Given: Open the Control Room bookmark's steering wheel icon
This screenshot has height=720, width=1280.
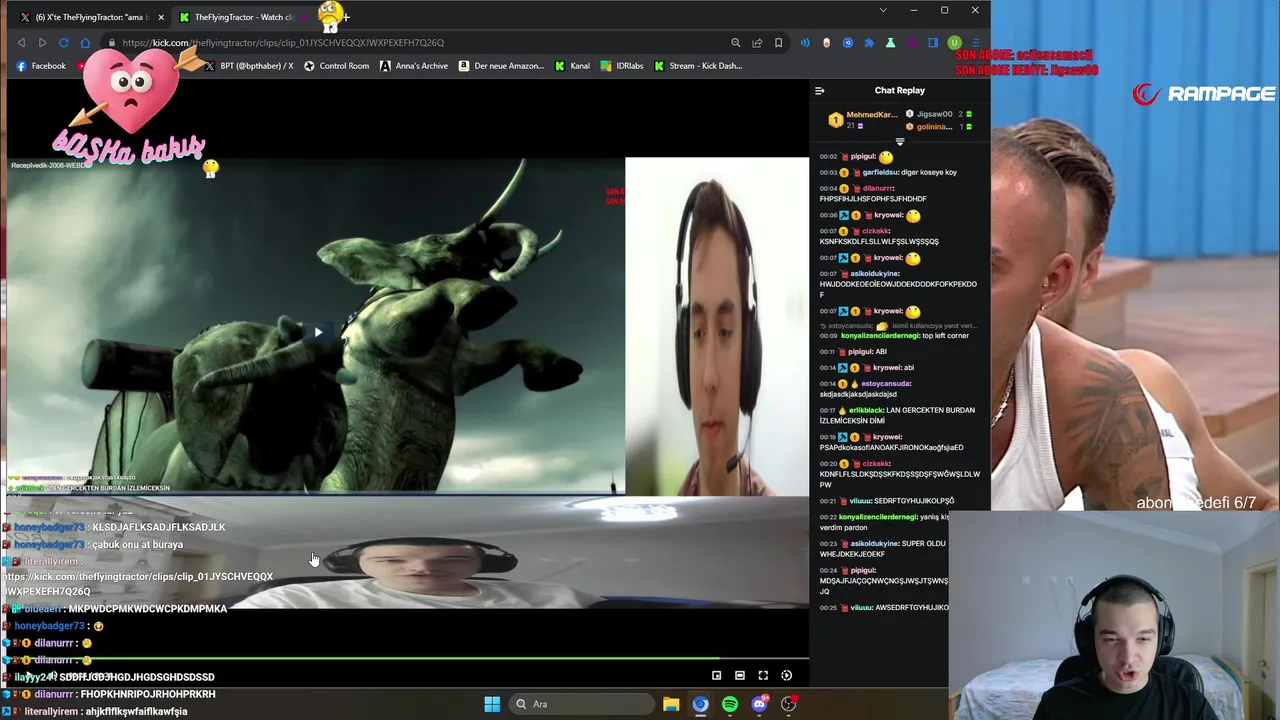Looking at the screenshot, I should 309,66.
